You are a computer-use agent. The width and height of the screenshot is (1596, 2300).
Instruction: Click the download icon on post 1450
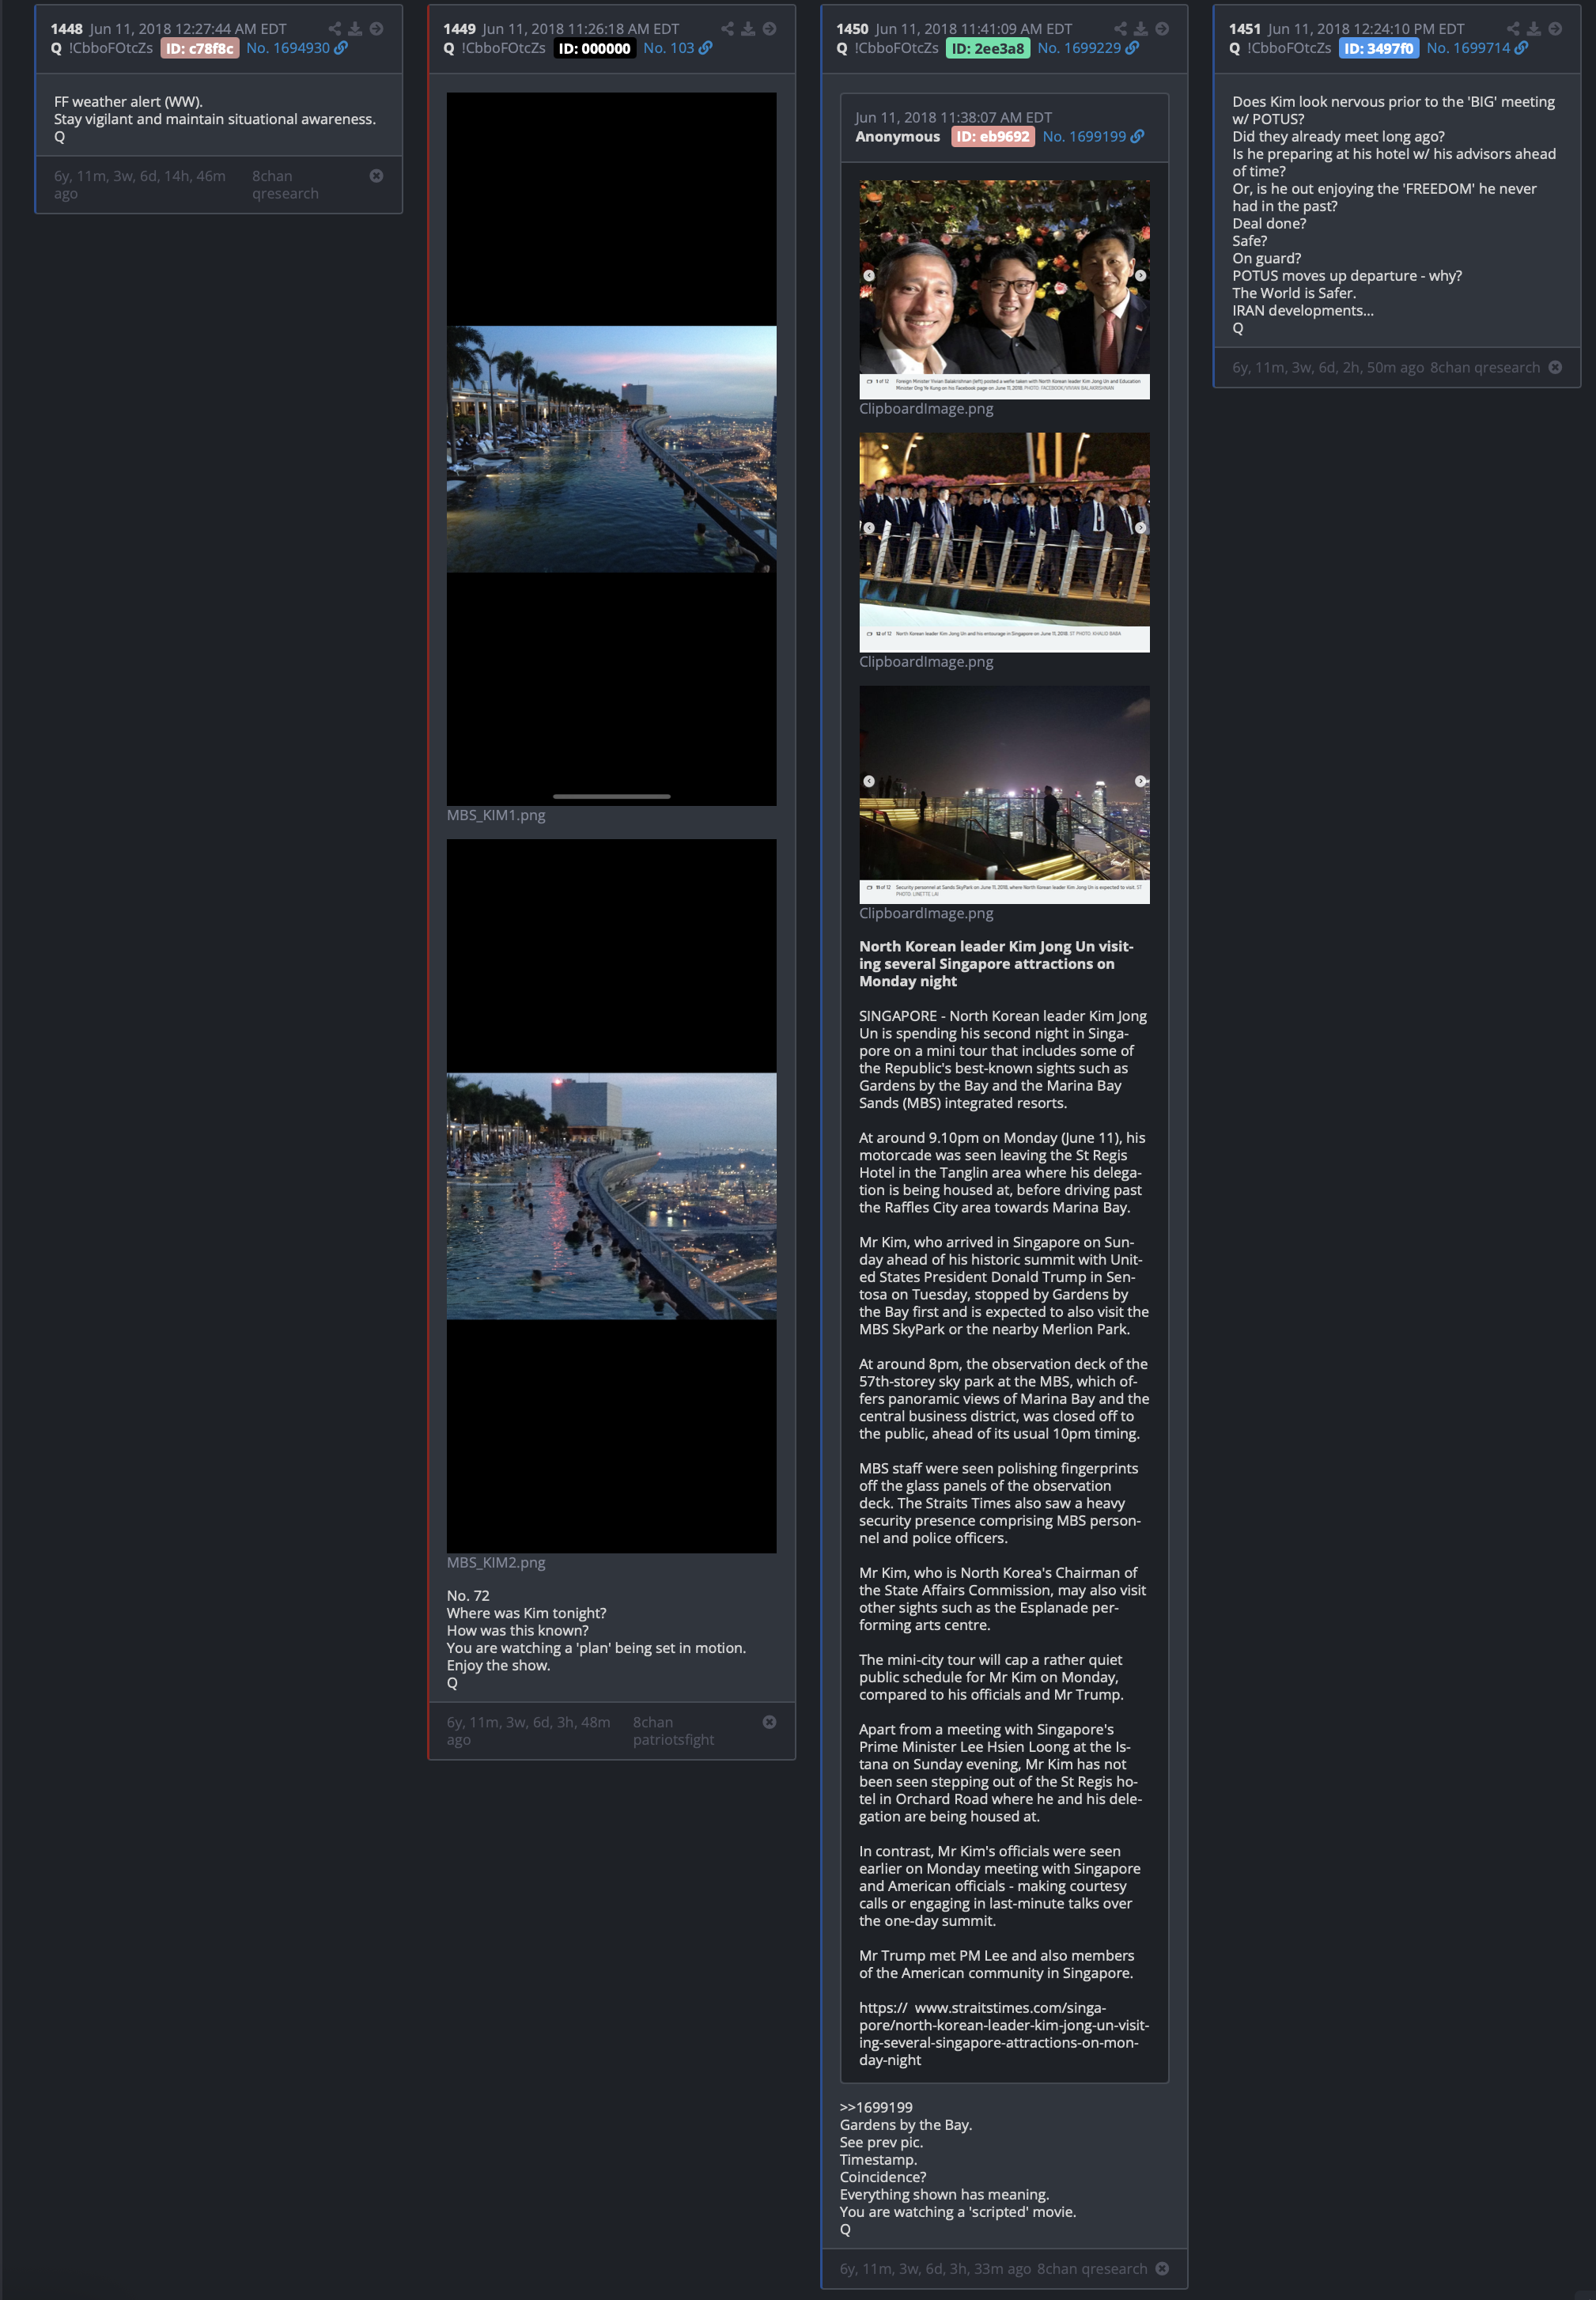point(1141,29)
